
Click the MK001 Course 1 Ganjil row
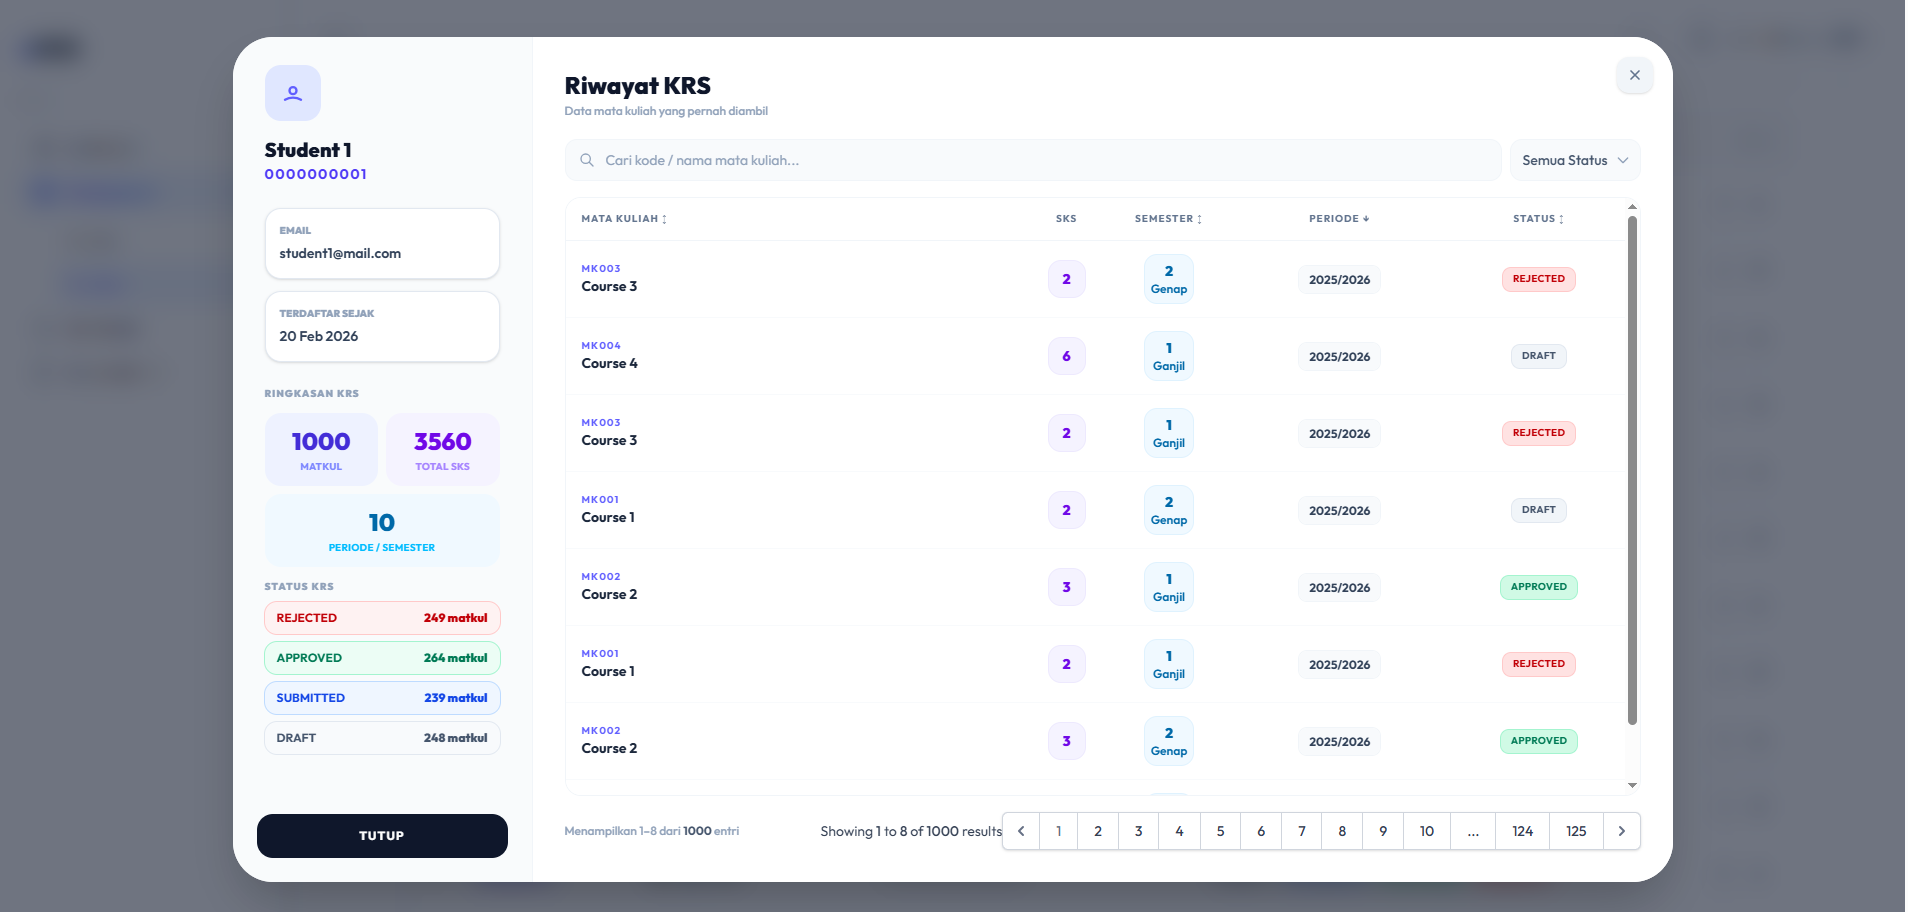1095,664
